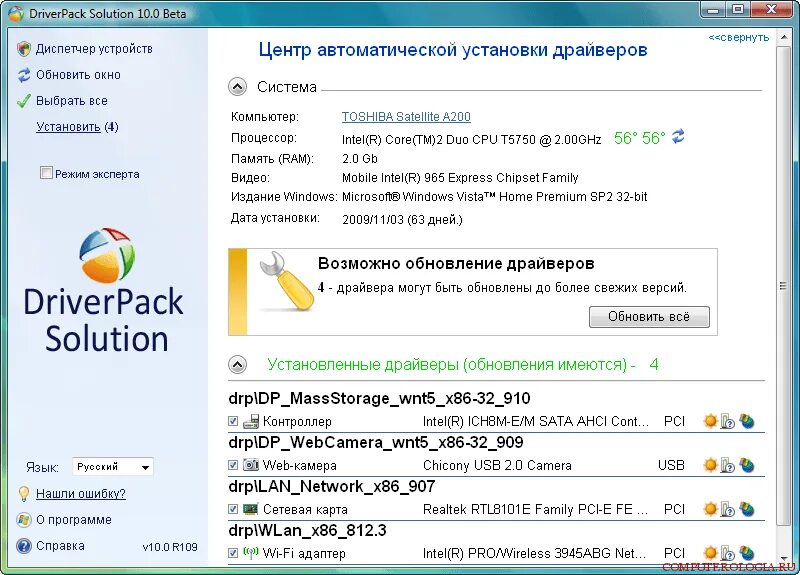
Task: Uncheck the Wi-Fi адаптер driver checkbox
Action: (x=233, y=553)
